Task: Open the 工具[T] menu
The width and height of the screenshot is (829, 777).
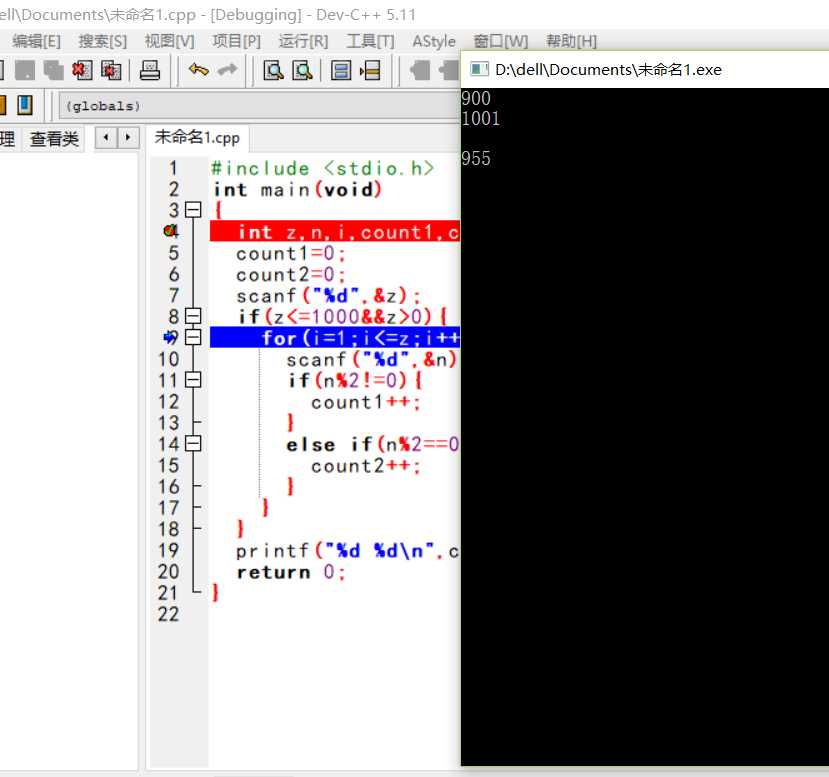Action: (x=370, y=41)
